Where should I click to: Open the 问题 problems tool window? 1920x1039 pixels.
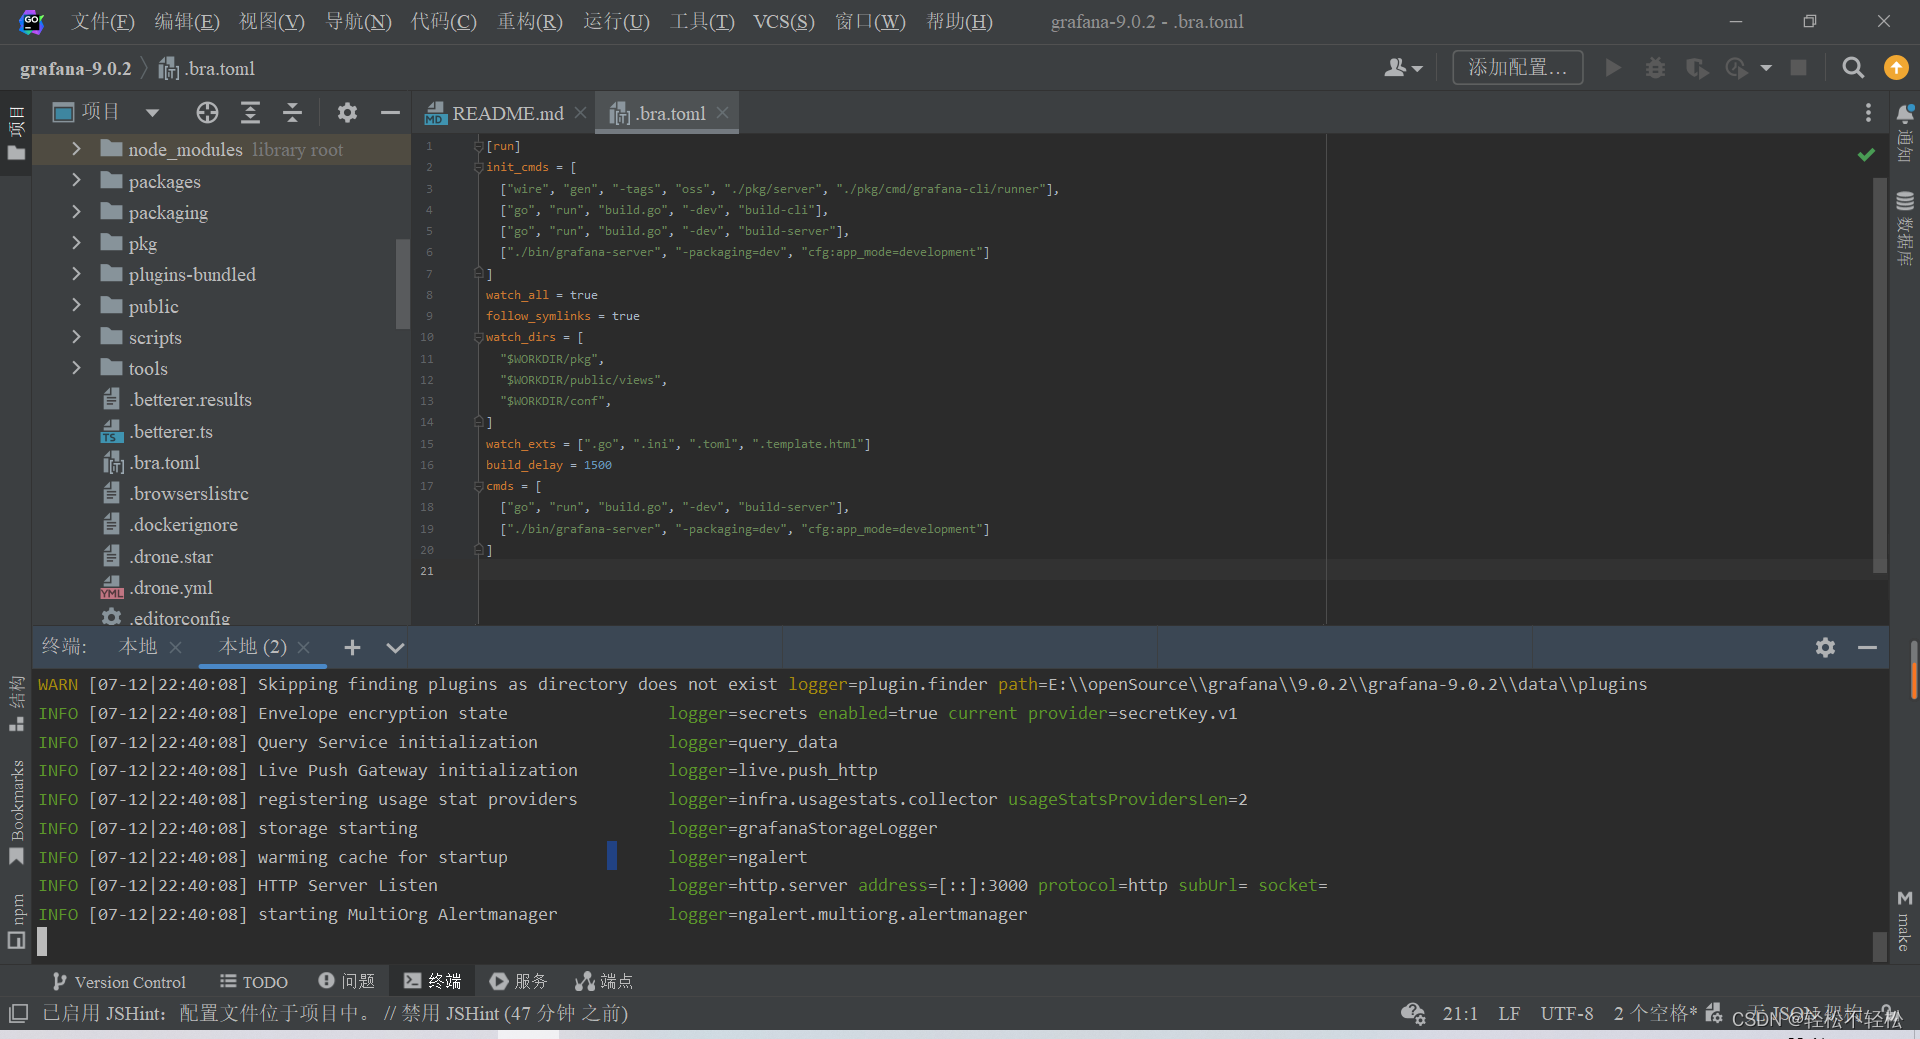[346, 982]
